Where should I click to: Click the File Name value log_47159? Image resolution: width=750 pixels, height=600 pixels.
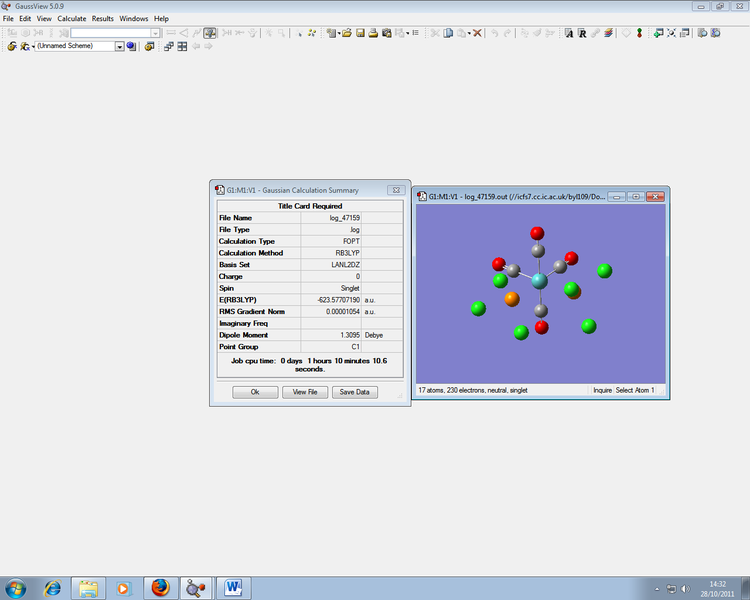coord(344,218)
